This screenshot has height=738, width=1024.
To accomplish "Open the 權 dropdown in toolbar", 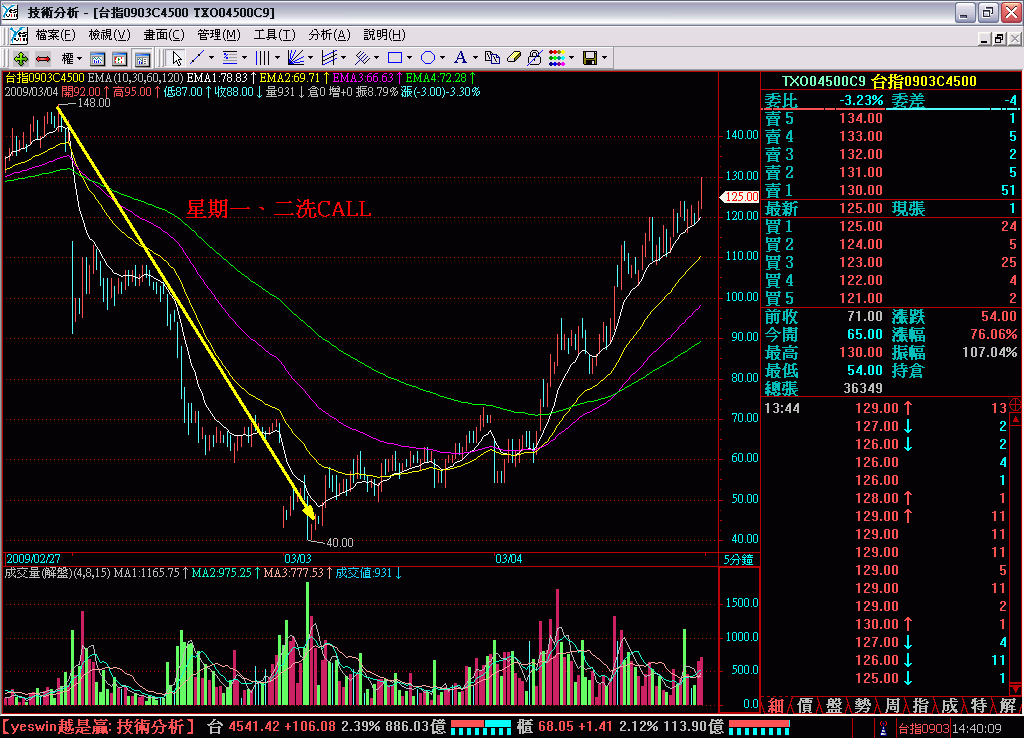I will (71, 59).
